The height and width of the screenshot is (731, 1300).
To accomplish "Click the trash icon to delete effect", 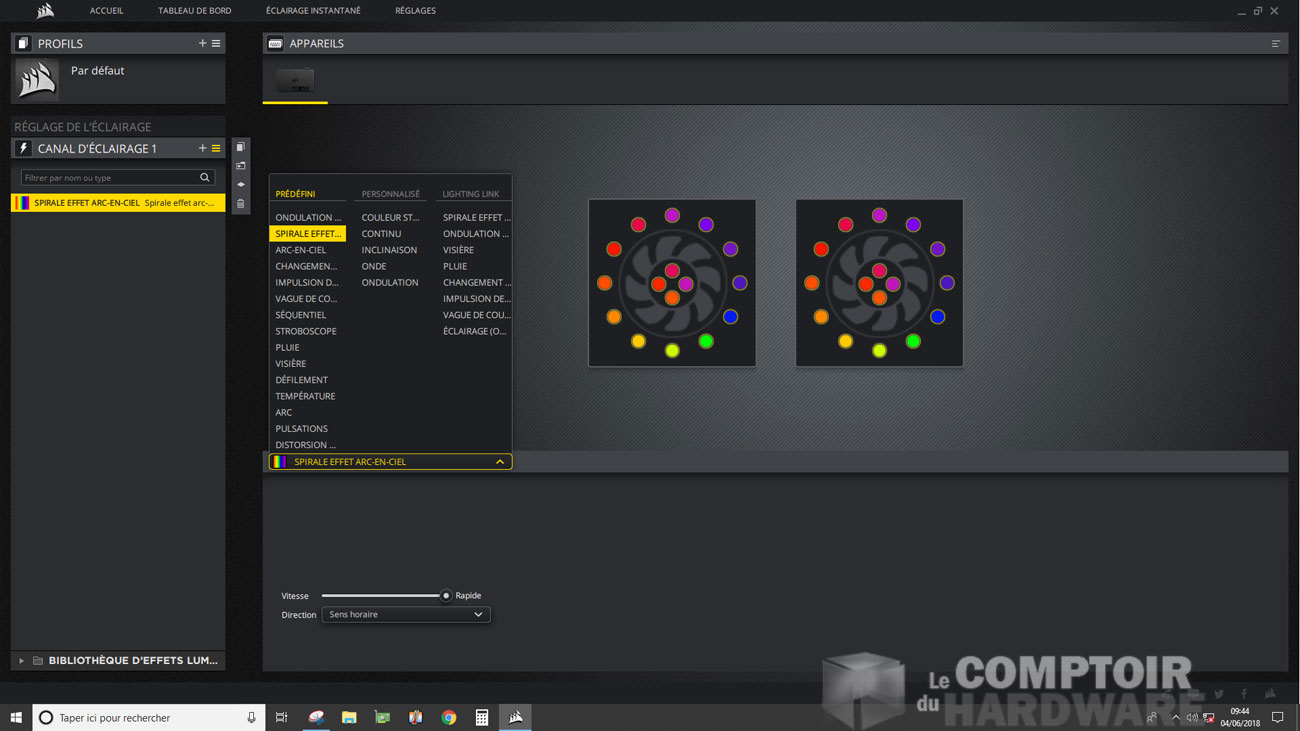I will tap(240, 204).
